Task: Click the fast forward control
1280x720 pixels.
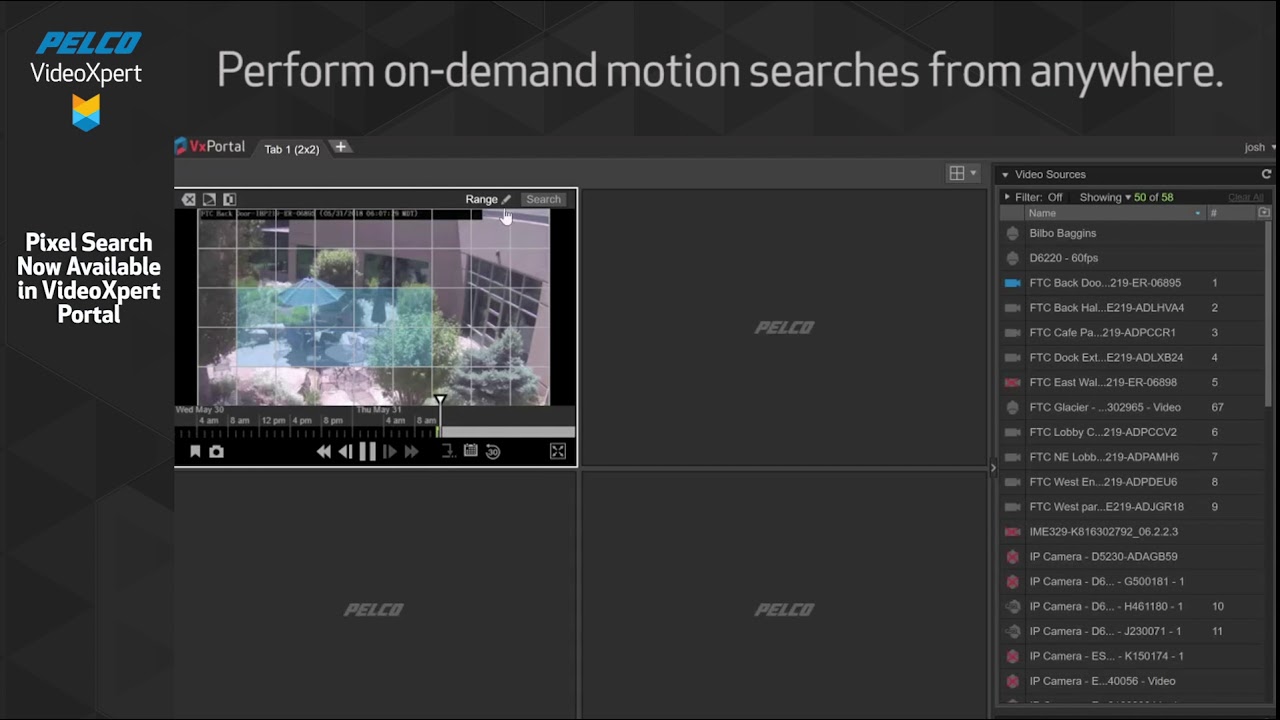Action: 411,452
